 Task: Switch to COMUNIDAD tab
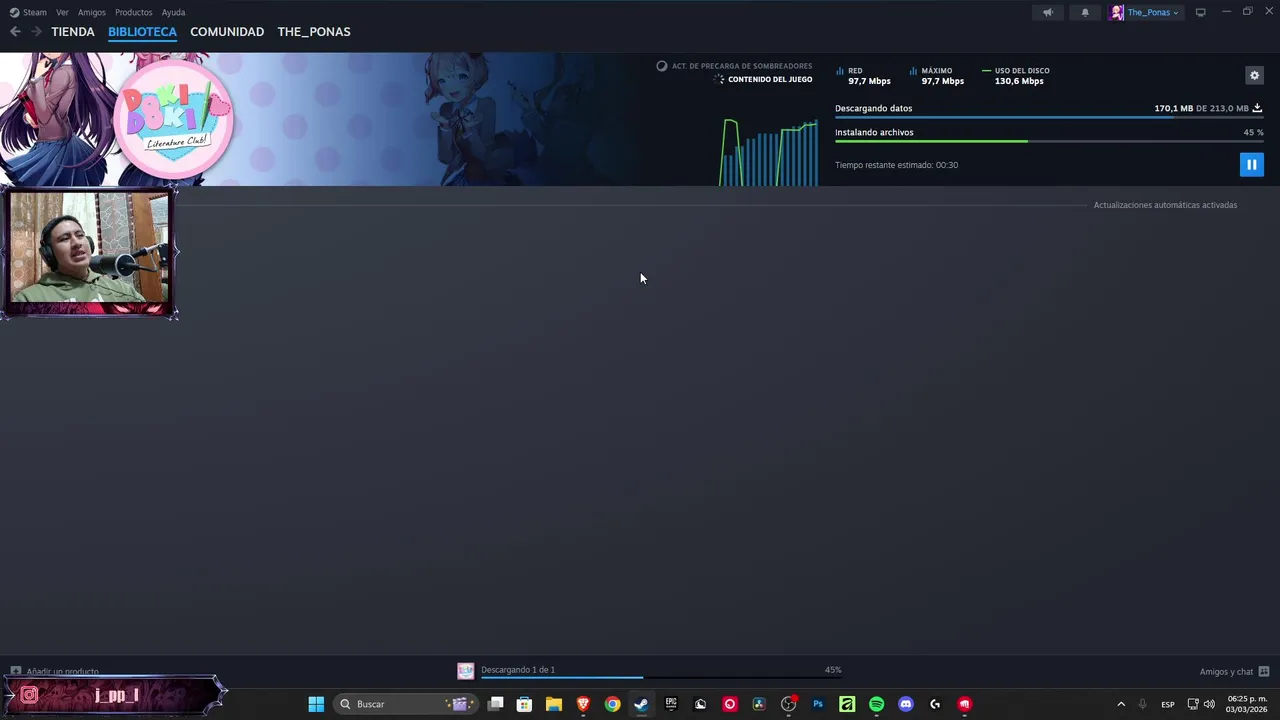(227, 31)
